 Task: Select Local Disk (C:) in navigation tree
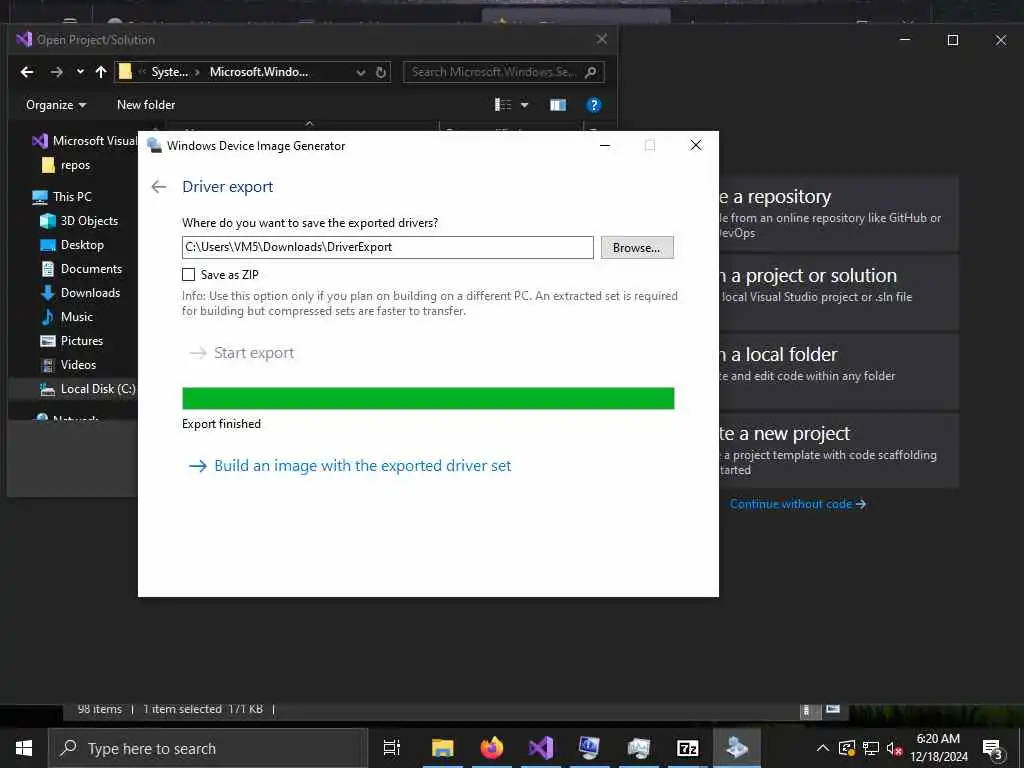88,389
